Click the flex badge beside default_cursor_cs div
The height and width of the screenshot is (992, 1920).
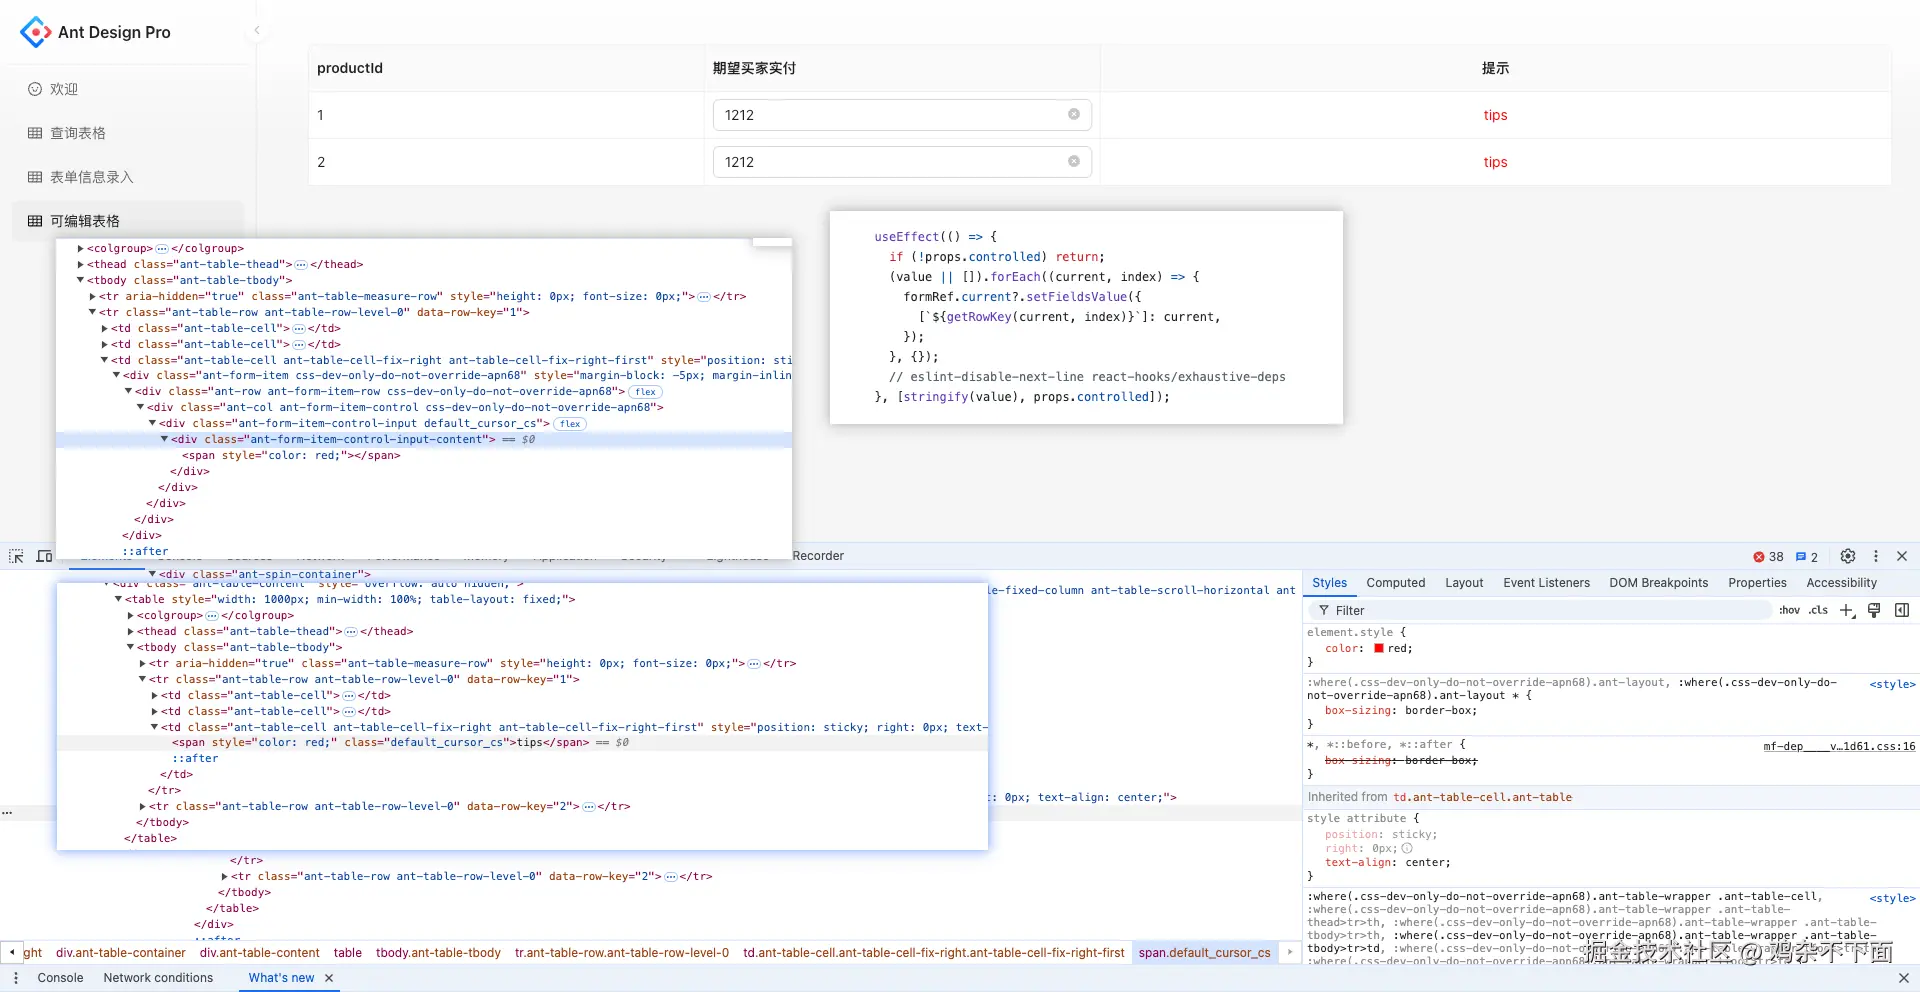pos(570,424)
